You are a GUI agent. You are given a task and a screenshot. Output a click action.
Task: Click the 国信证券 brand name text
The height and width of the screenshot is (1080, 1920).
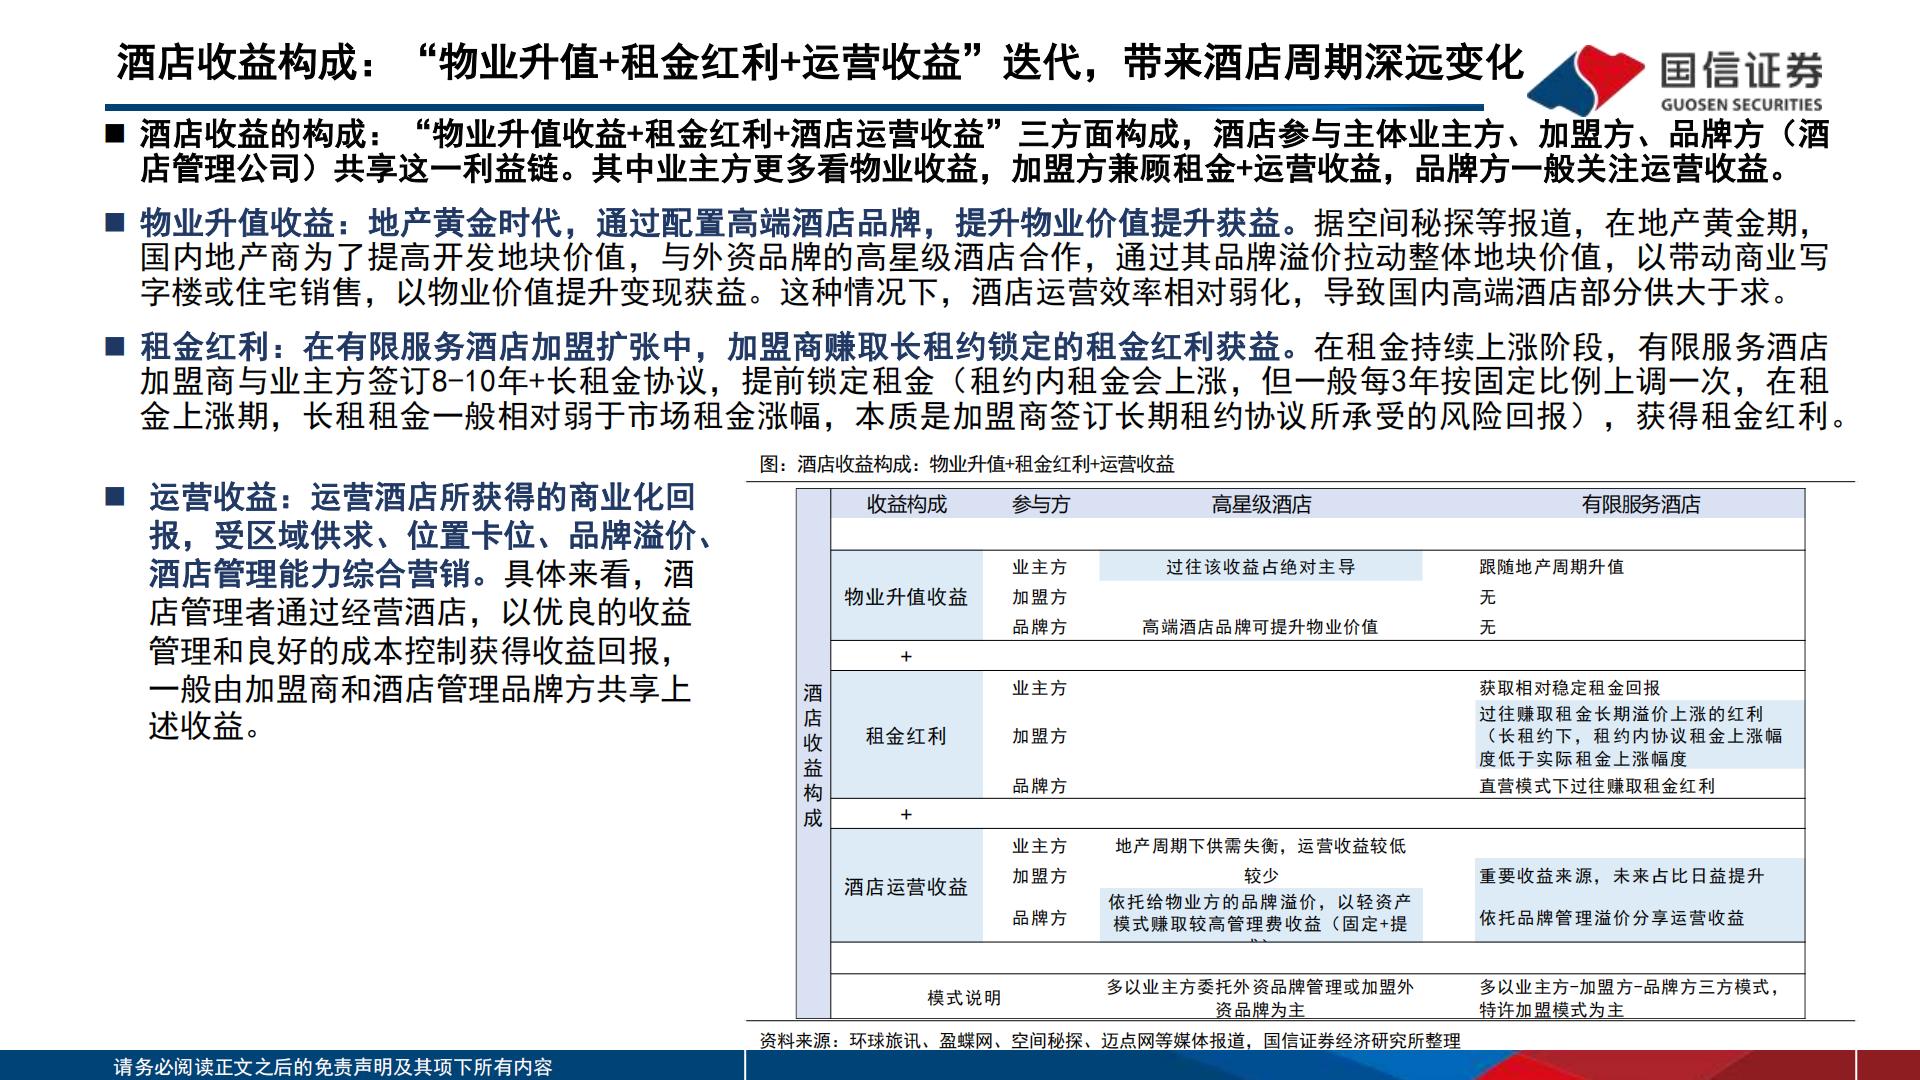1742,70
